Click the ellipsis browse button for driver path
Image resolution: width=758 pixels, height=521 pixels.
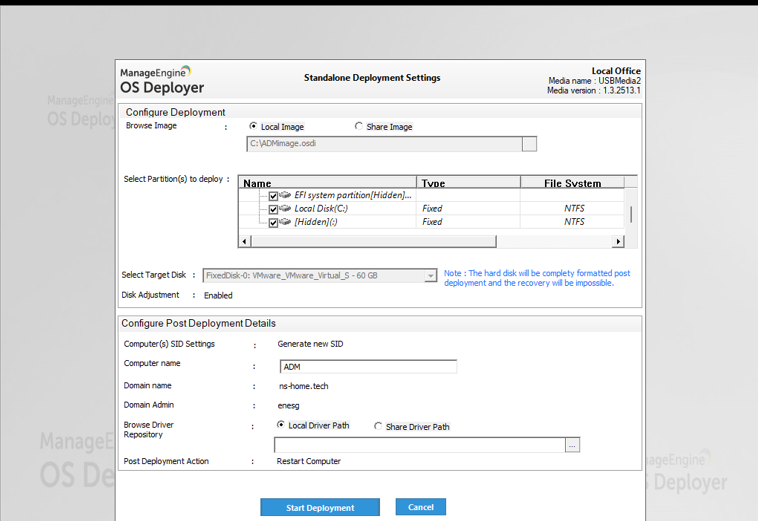click(x=572, y=445)
